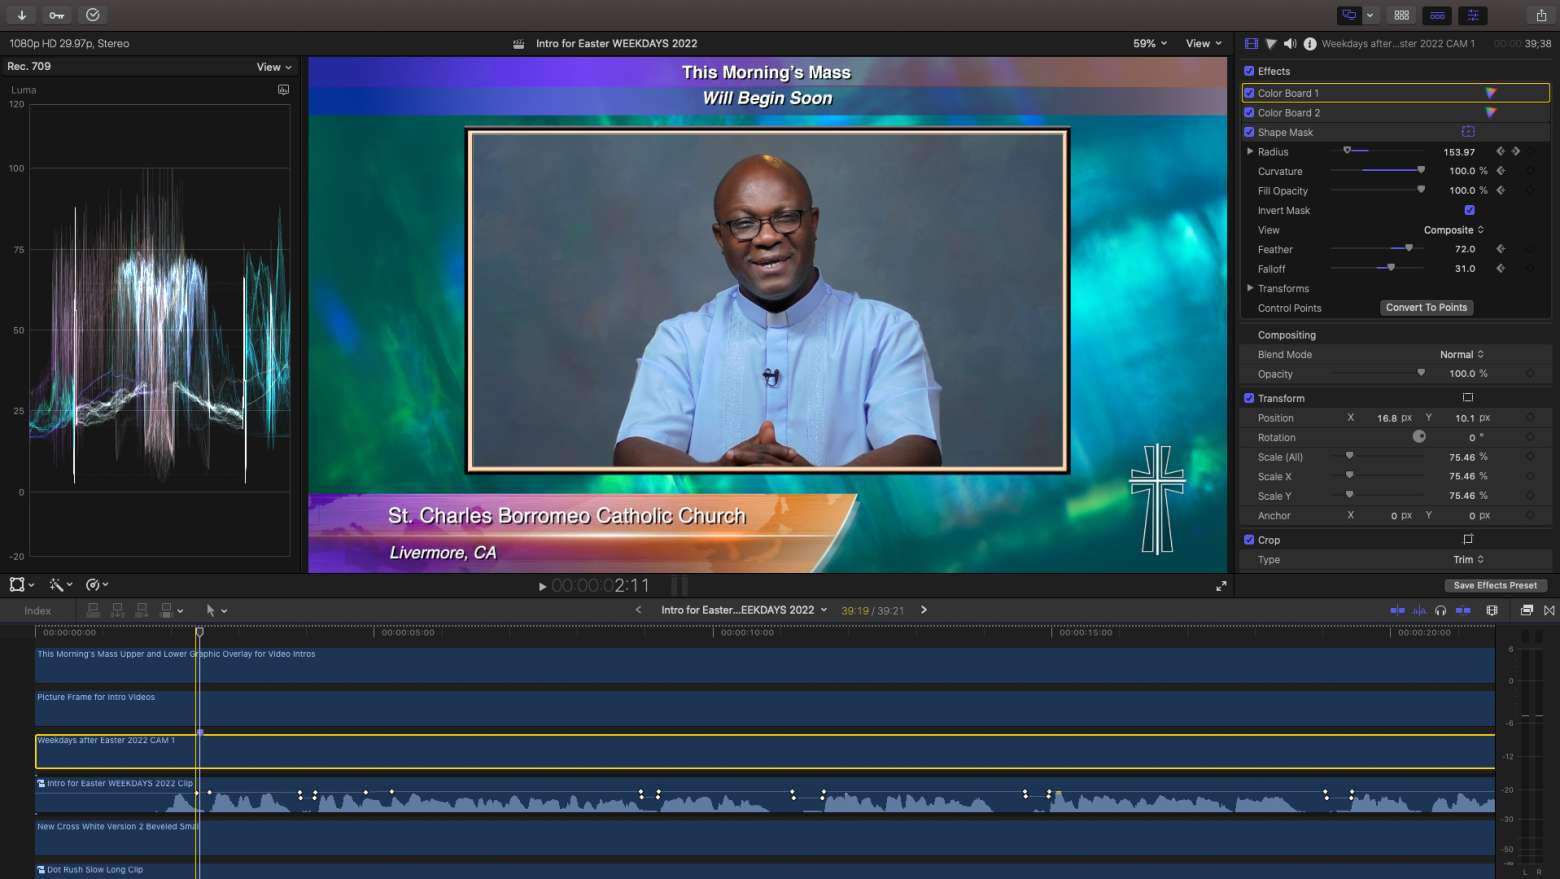Toggle the Solo headphones icon
Image resolution: width=1560 pixels, height=879 pixels.
tap(1440, 610)
